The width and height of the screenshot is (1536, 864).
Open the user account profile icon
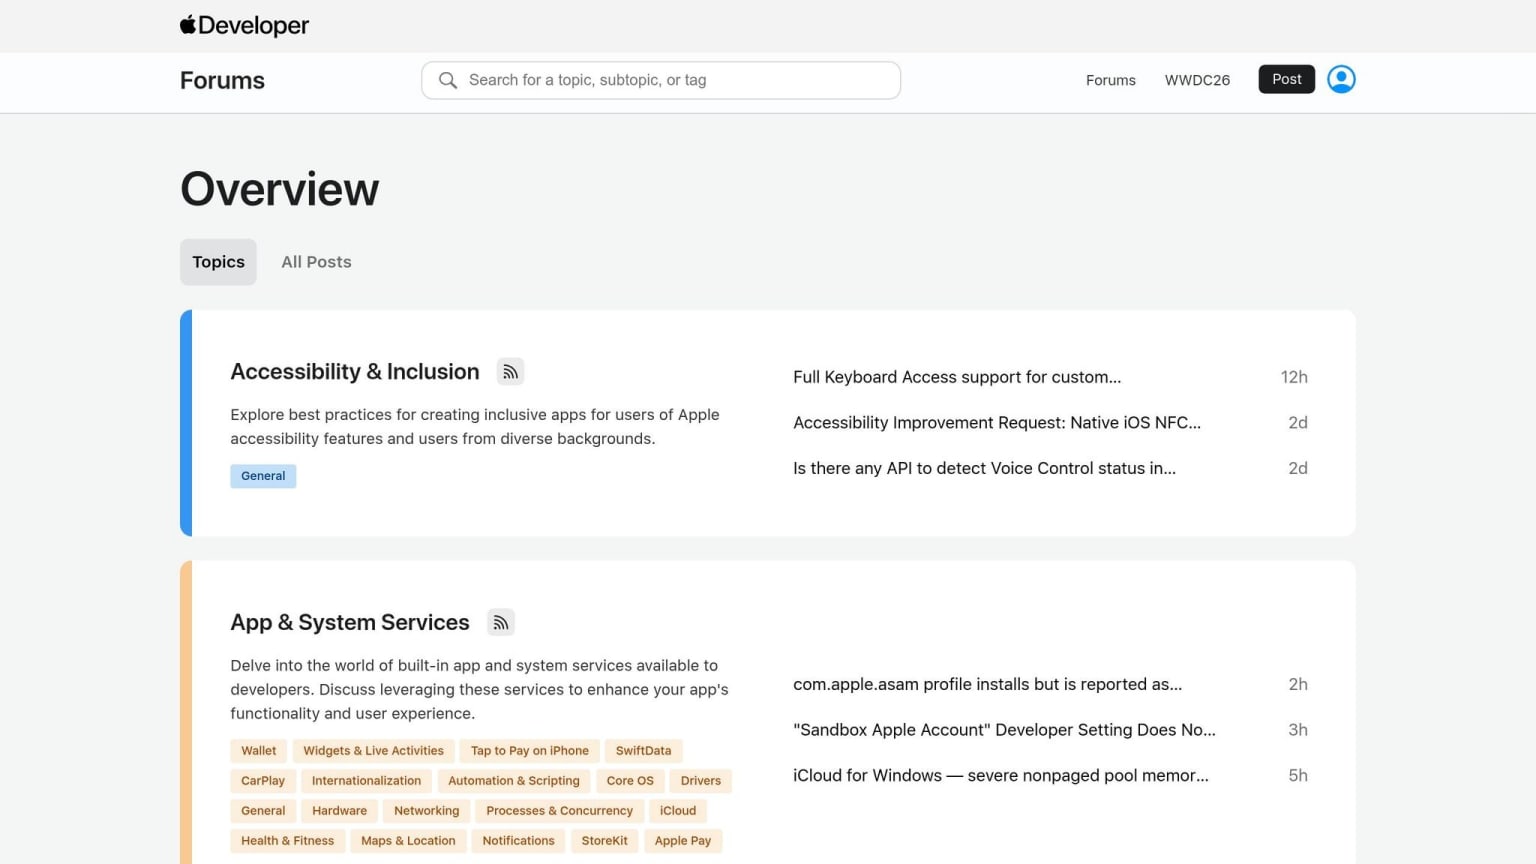(1341, 79)
